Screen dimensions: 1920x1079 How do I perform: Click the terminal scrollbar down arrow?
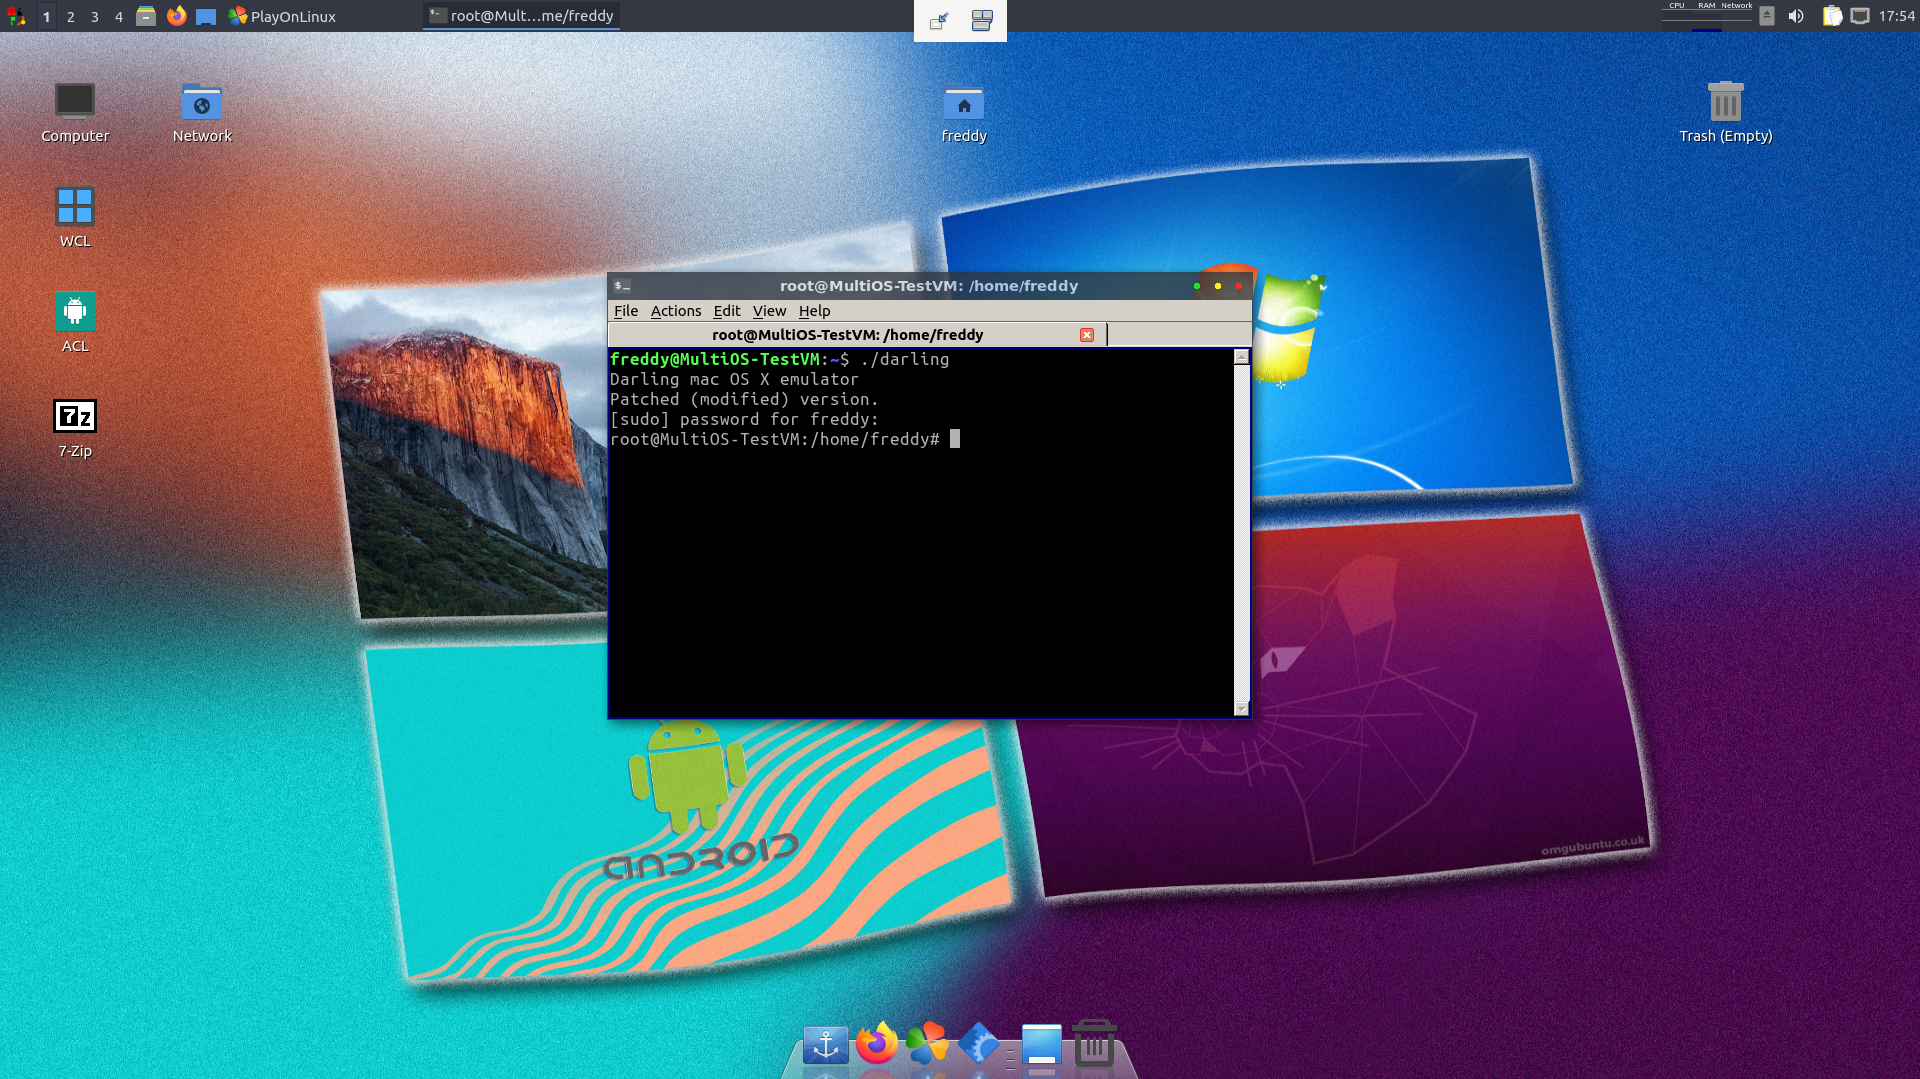click(x=1241, y=708)
